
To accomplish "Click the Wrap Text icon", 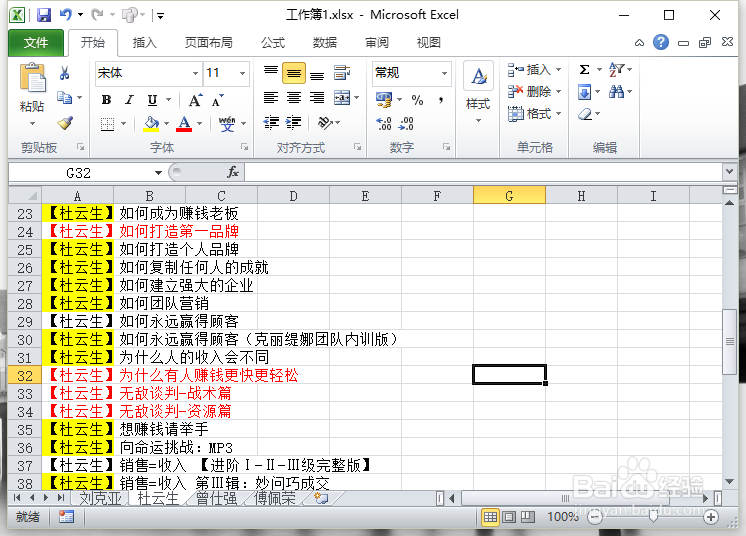I will (x=342, y=73).
